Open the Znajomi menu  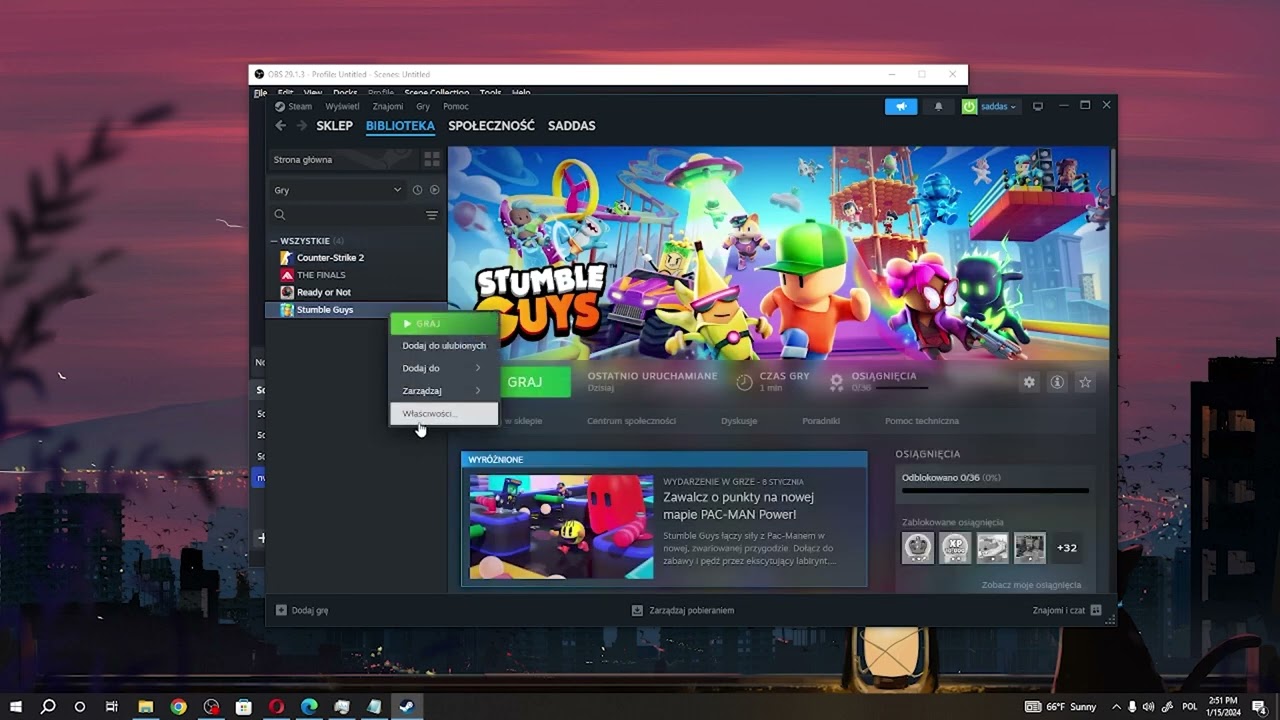(x=388, y=107)
